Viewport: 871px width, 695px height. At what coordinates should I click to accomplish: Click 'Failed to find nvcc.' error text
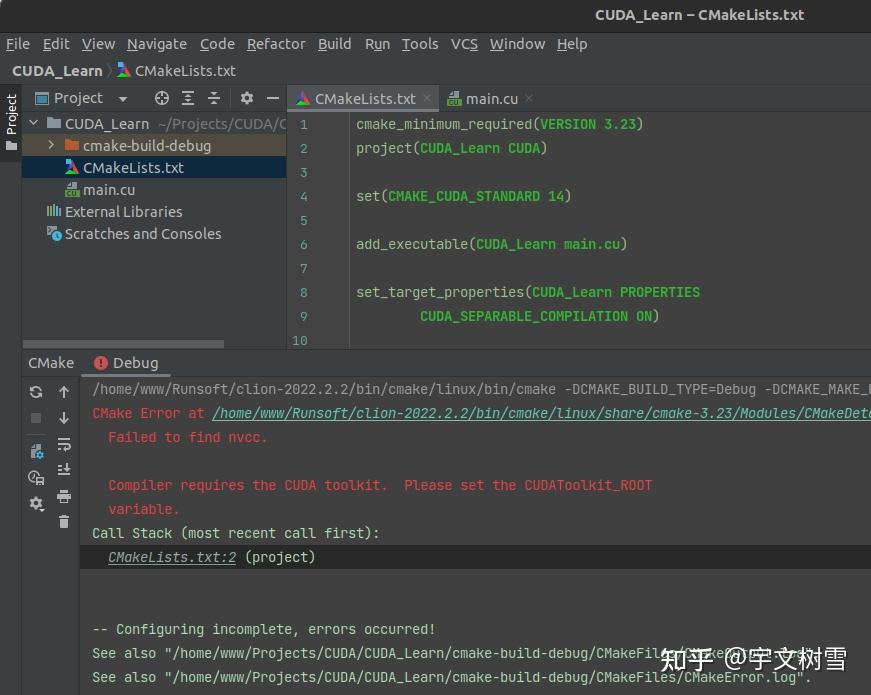click(188, 437)
